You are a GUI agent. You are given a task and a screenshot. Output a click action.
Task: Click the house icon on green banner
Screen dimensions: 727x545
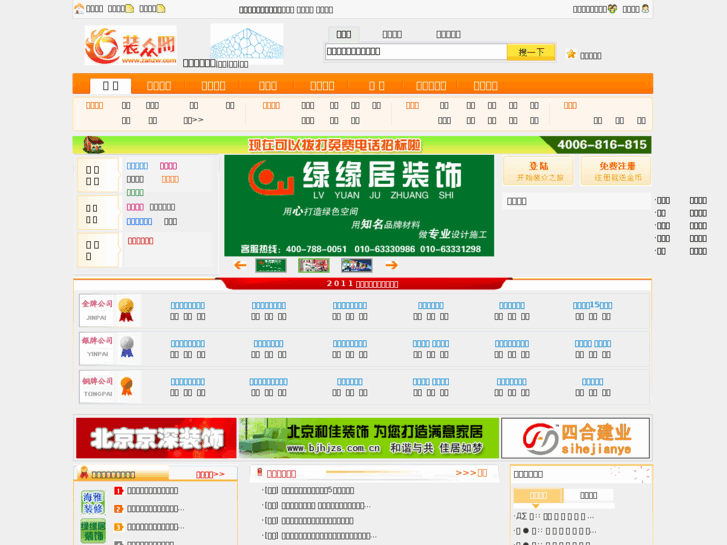[x=93, y=145]
